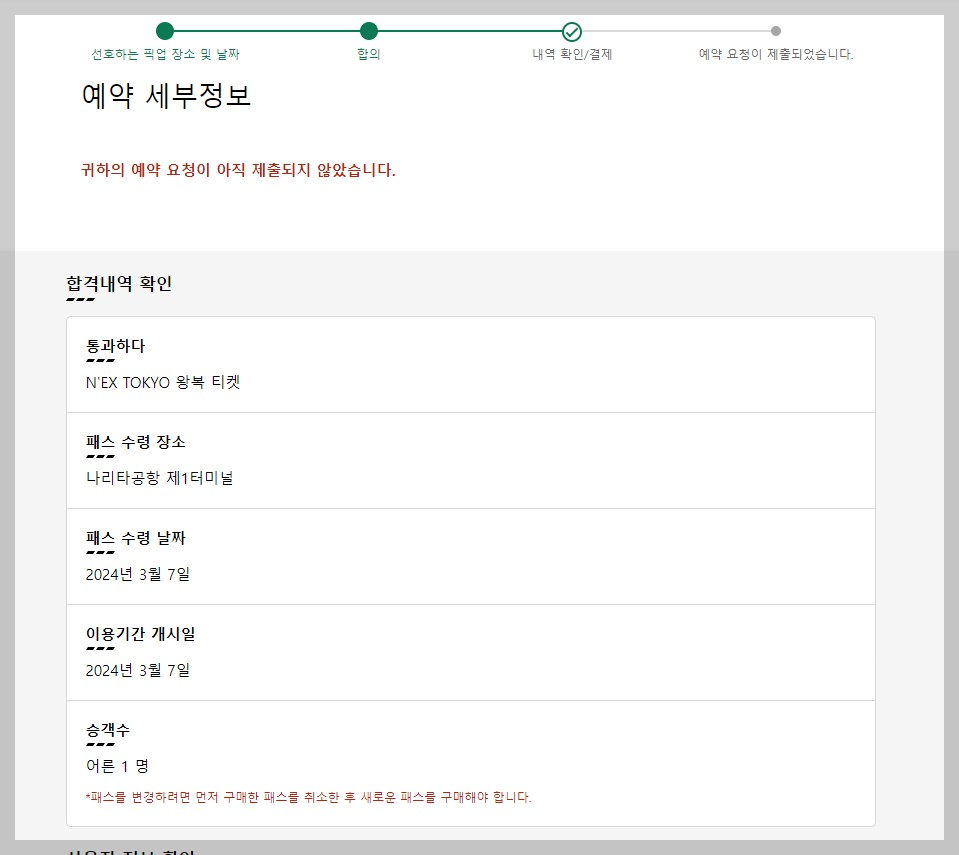Click the 통과하다 field label
The width and height of the screenshot is (959, 855).
[x=116, y=346]
